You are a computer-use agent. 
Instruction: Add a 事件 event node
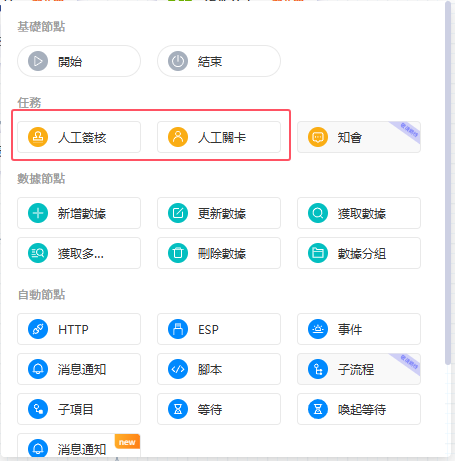point(359,329)
